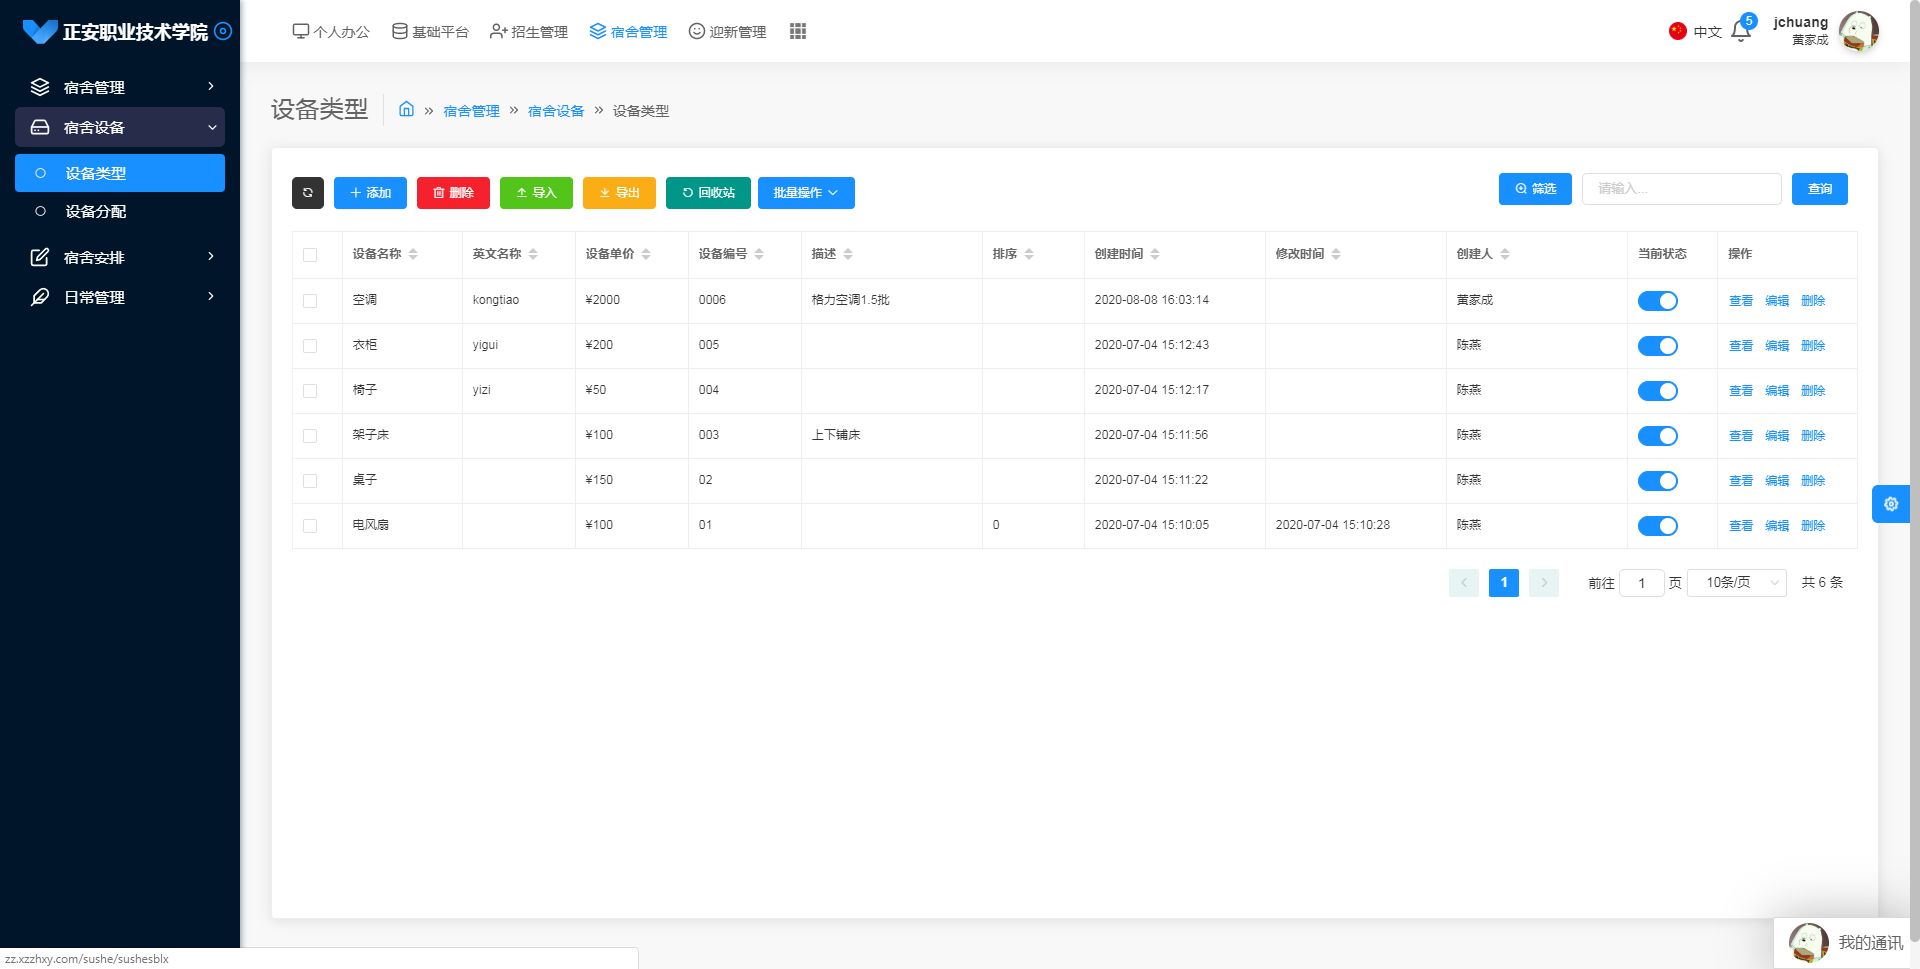Expand the 宿舍管理 sidebar chevron
This screenshot has width=1920, height=969.
211,87
